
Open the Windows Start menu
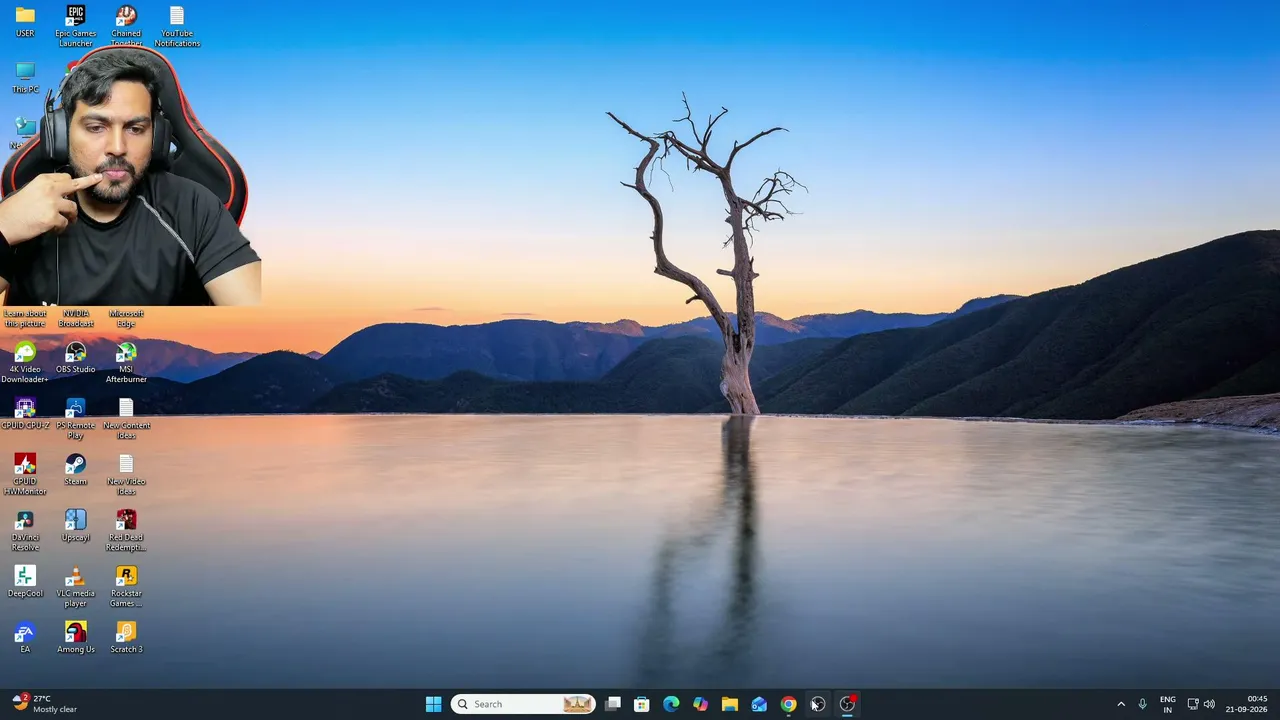coord(433,704)
